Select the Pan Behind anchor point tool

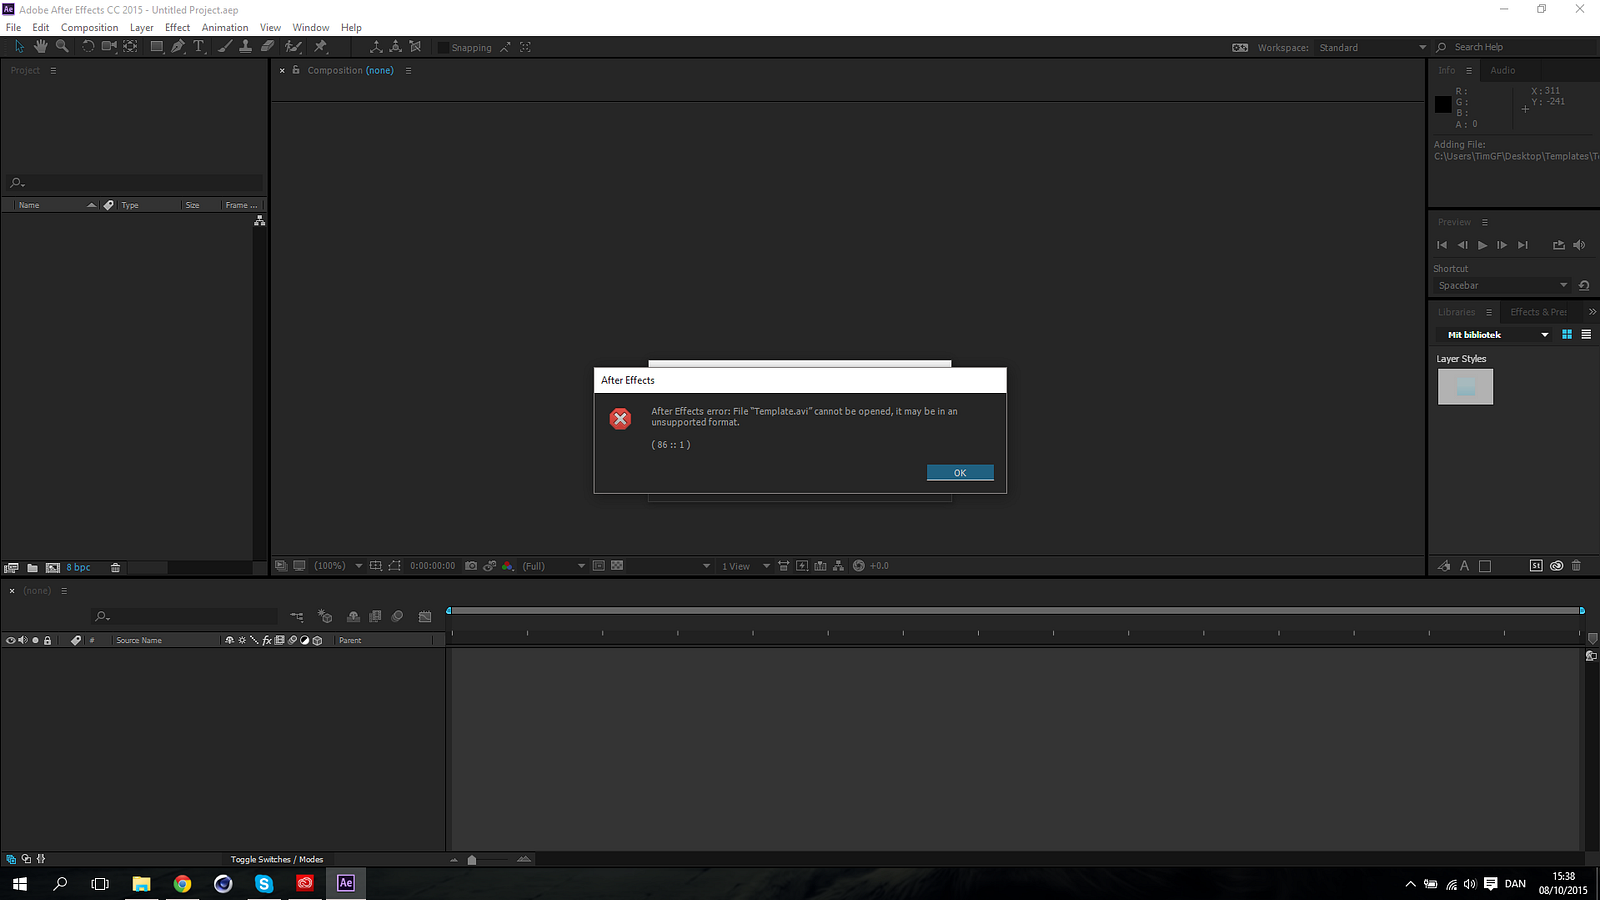131,47
